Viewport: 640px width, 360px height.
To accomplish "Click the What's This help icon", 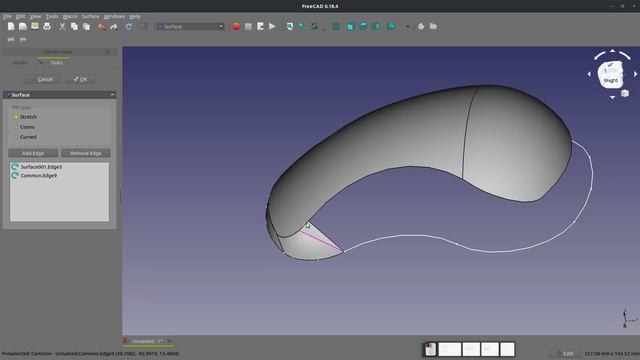I will pos(144,27).
